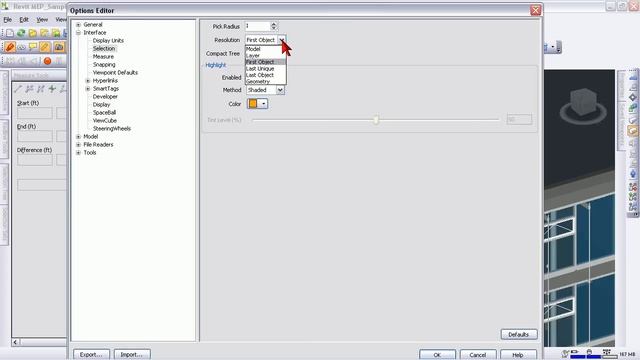The width and height of the screenshot is (640, 360).
Task: Choose First Object in Resolution list
Action: click(265, 62)
